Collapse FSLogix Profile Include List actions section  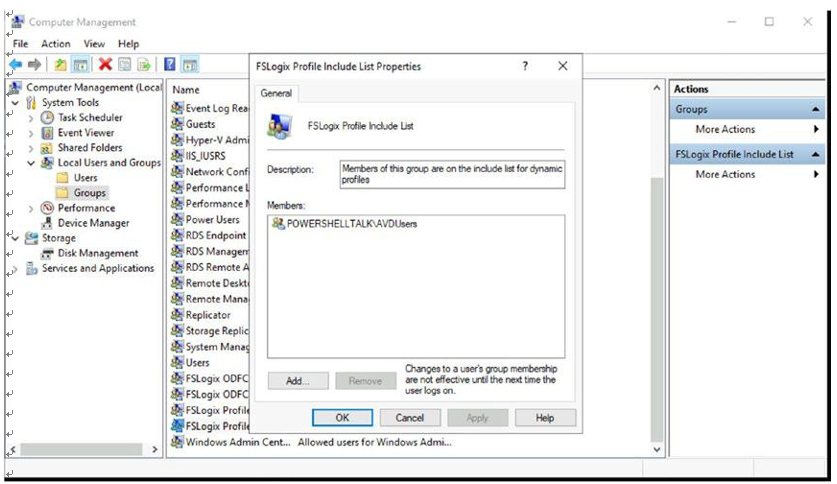815,154
